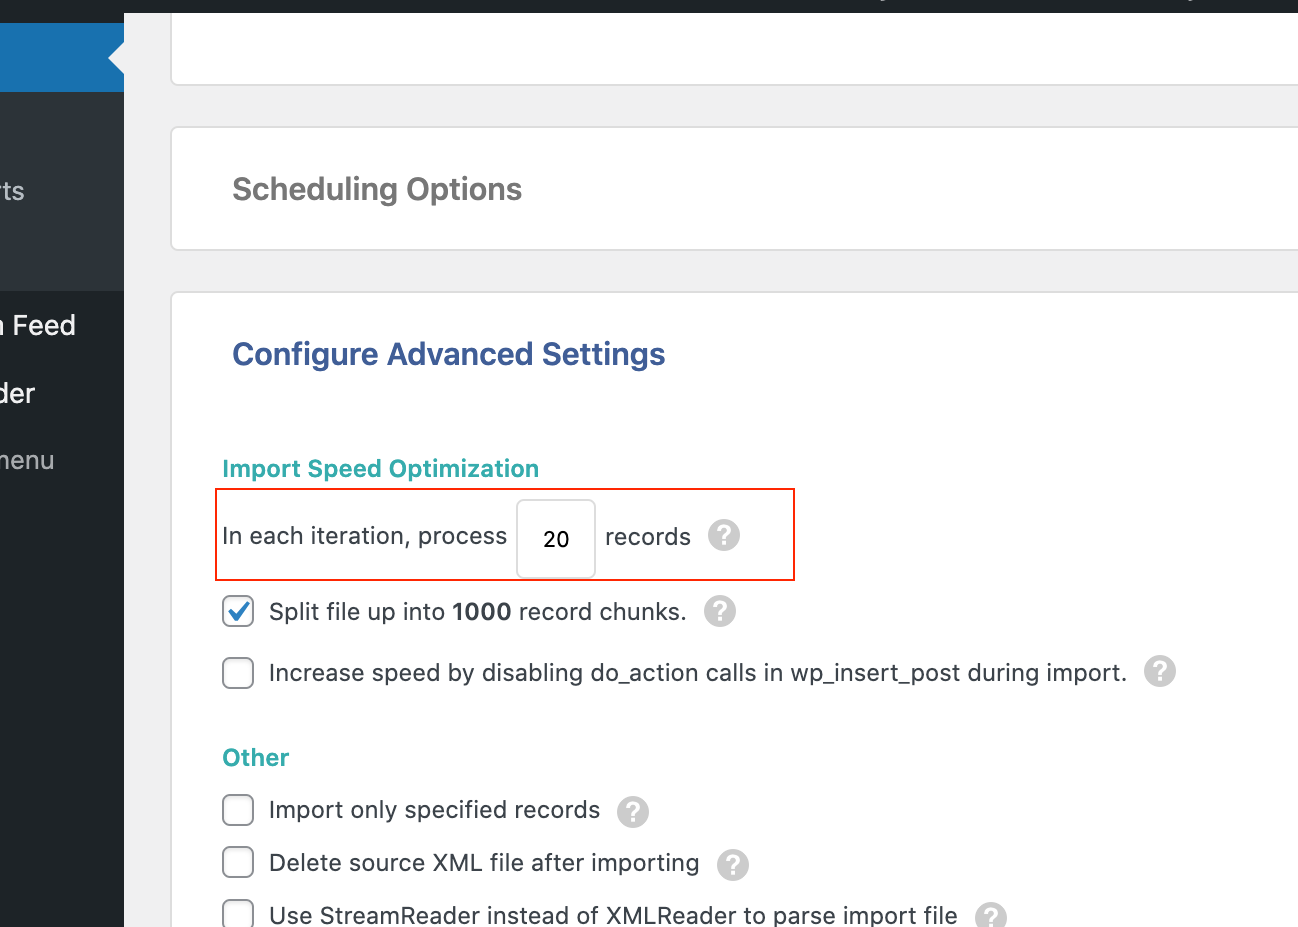Collapse the Configure Advanced Settings section

(448, 354)
